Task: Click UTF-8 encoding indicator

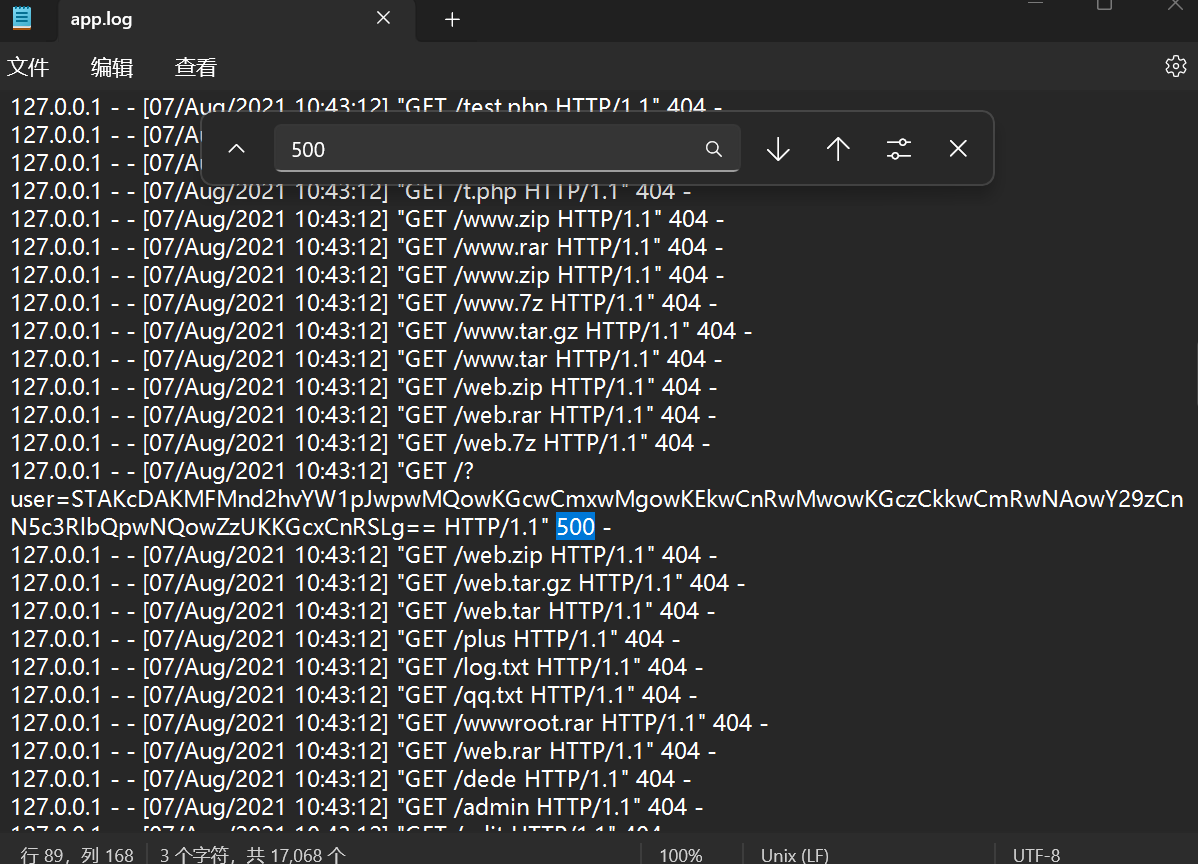Action: (1036, 855)
